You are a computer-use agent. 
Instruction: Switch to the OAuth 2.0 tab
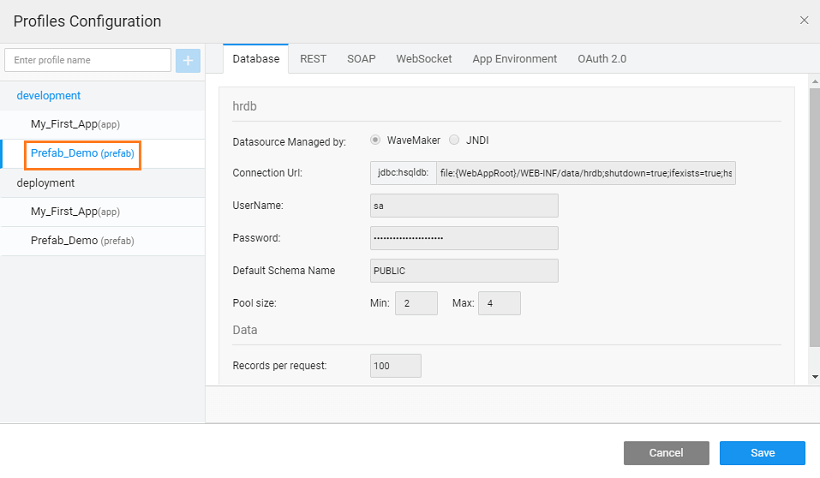click(x=601, y=59)
